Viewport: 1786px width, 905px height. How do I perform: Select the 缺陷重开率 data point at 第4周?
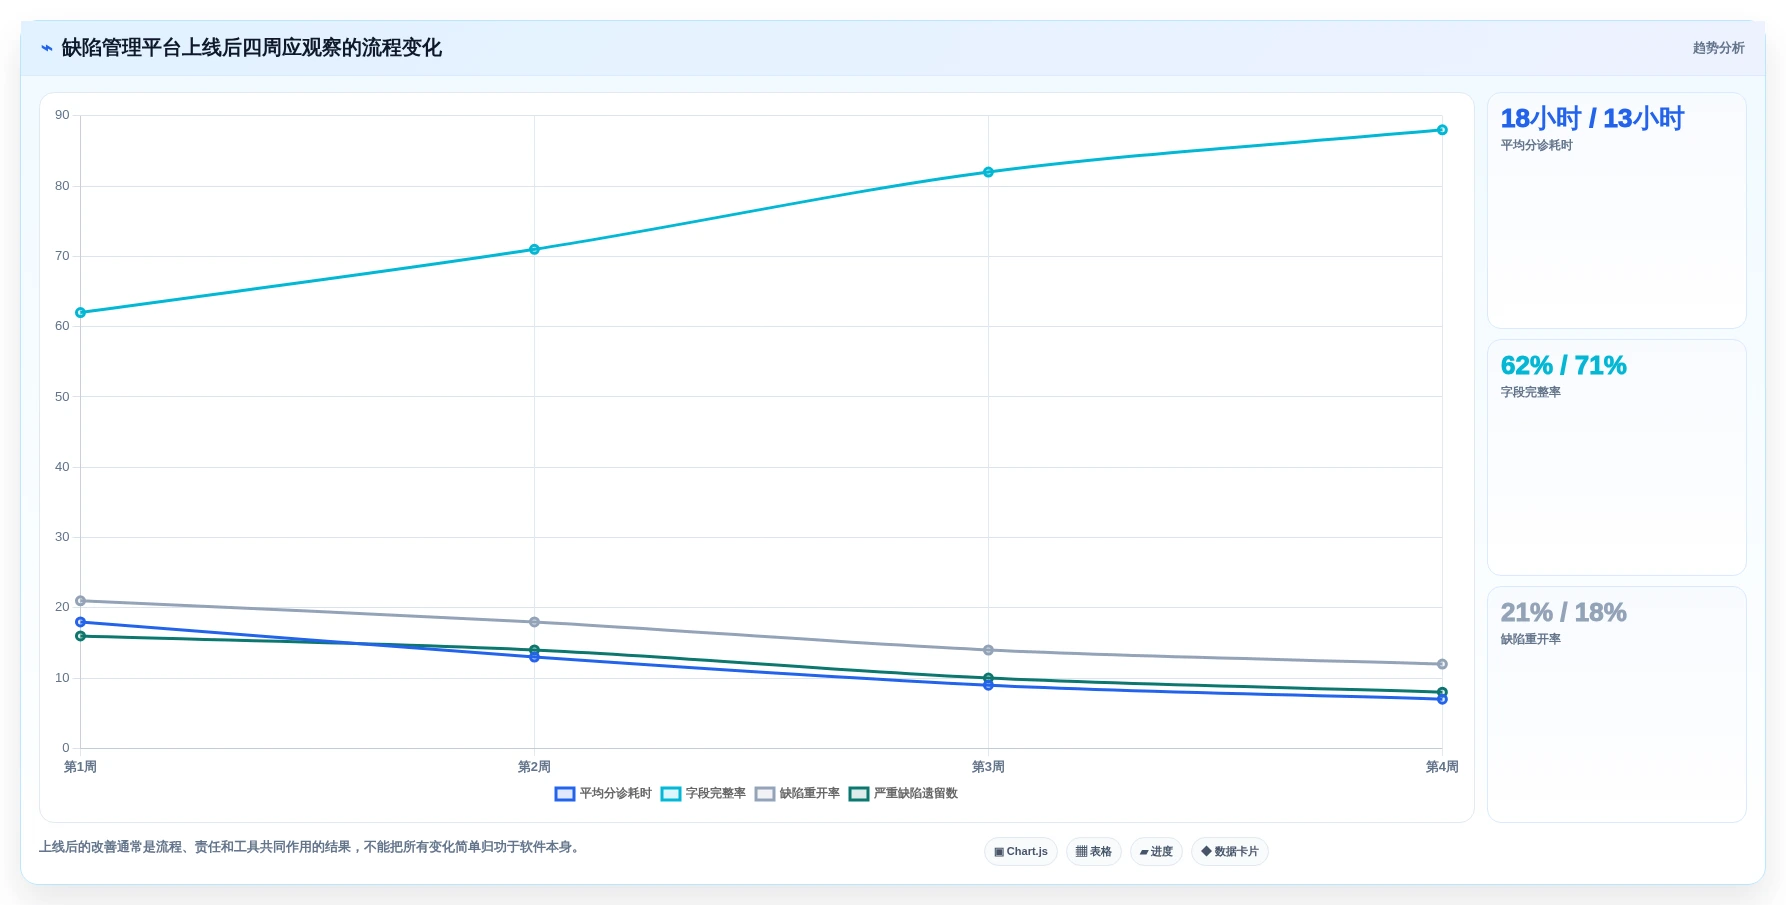(x=1442, y=664)
